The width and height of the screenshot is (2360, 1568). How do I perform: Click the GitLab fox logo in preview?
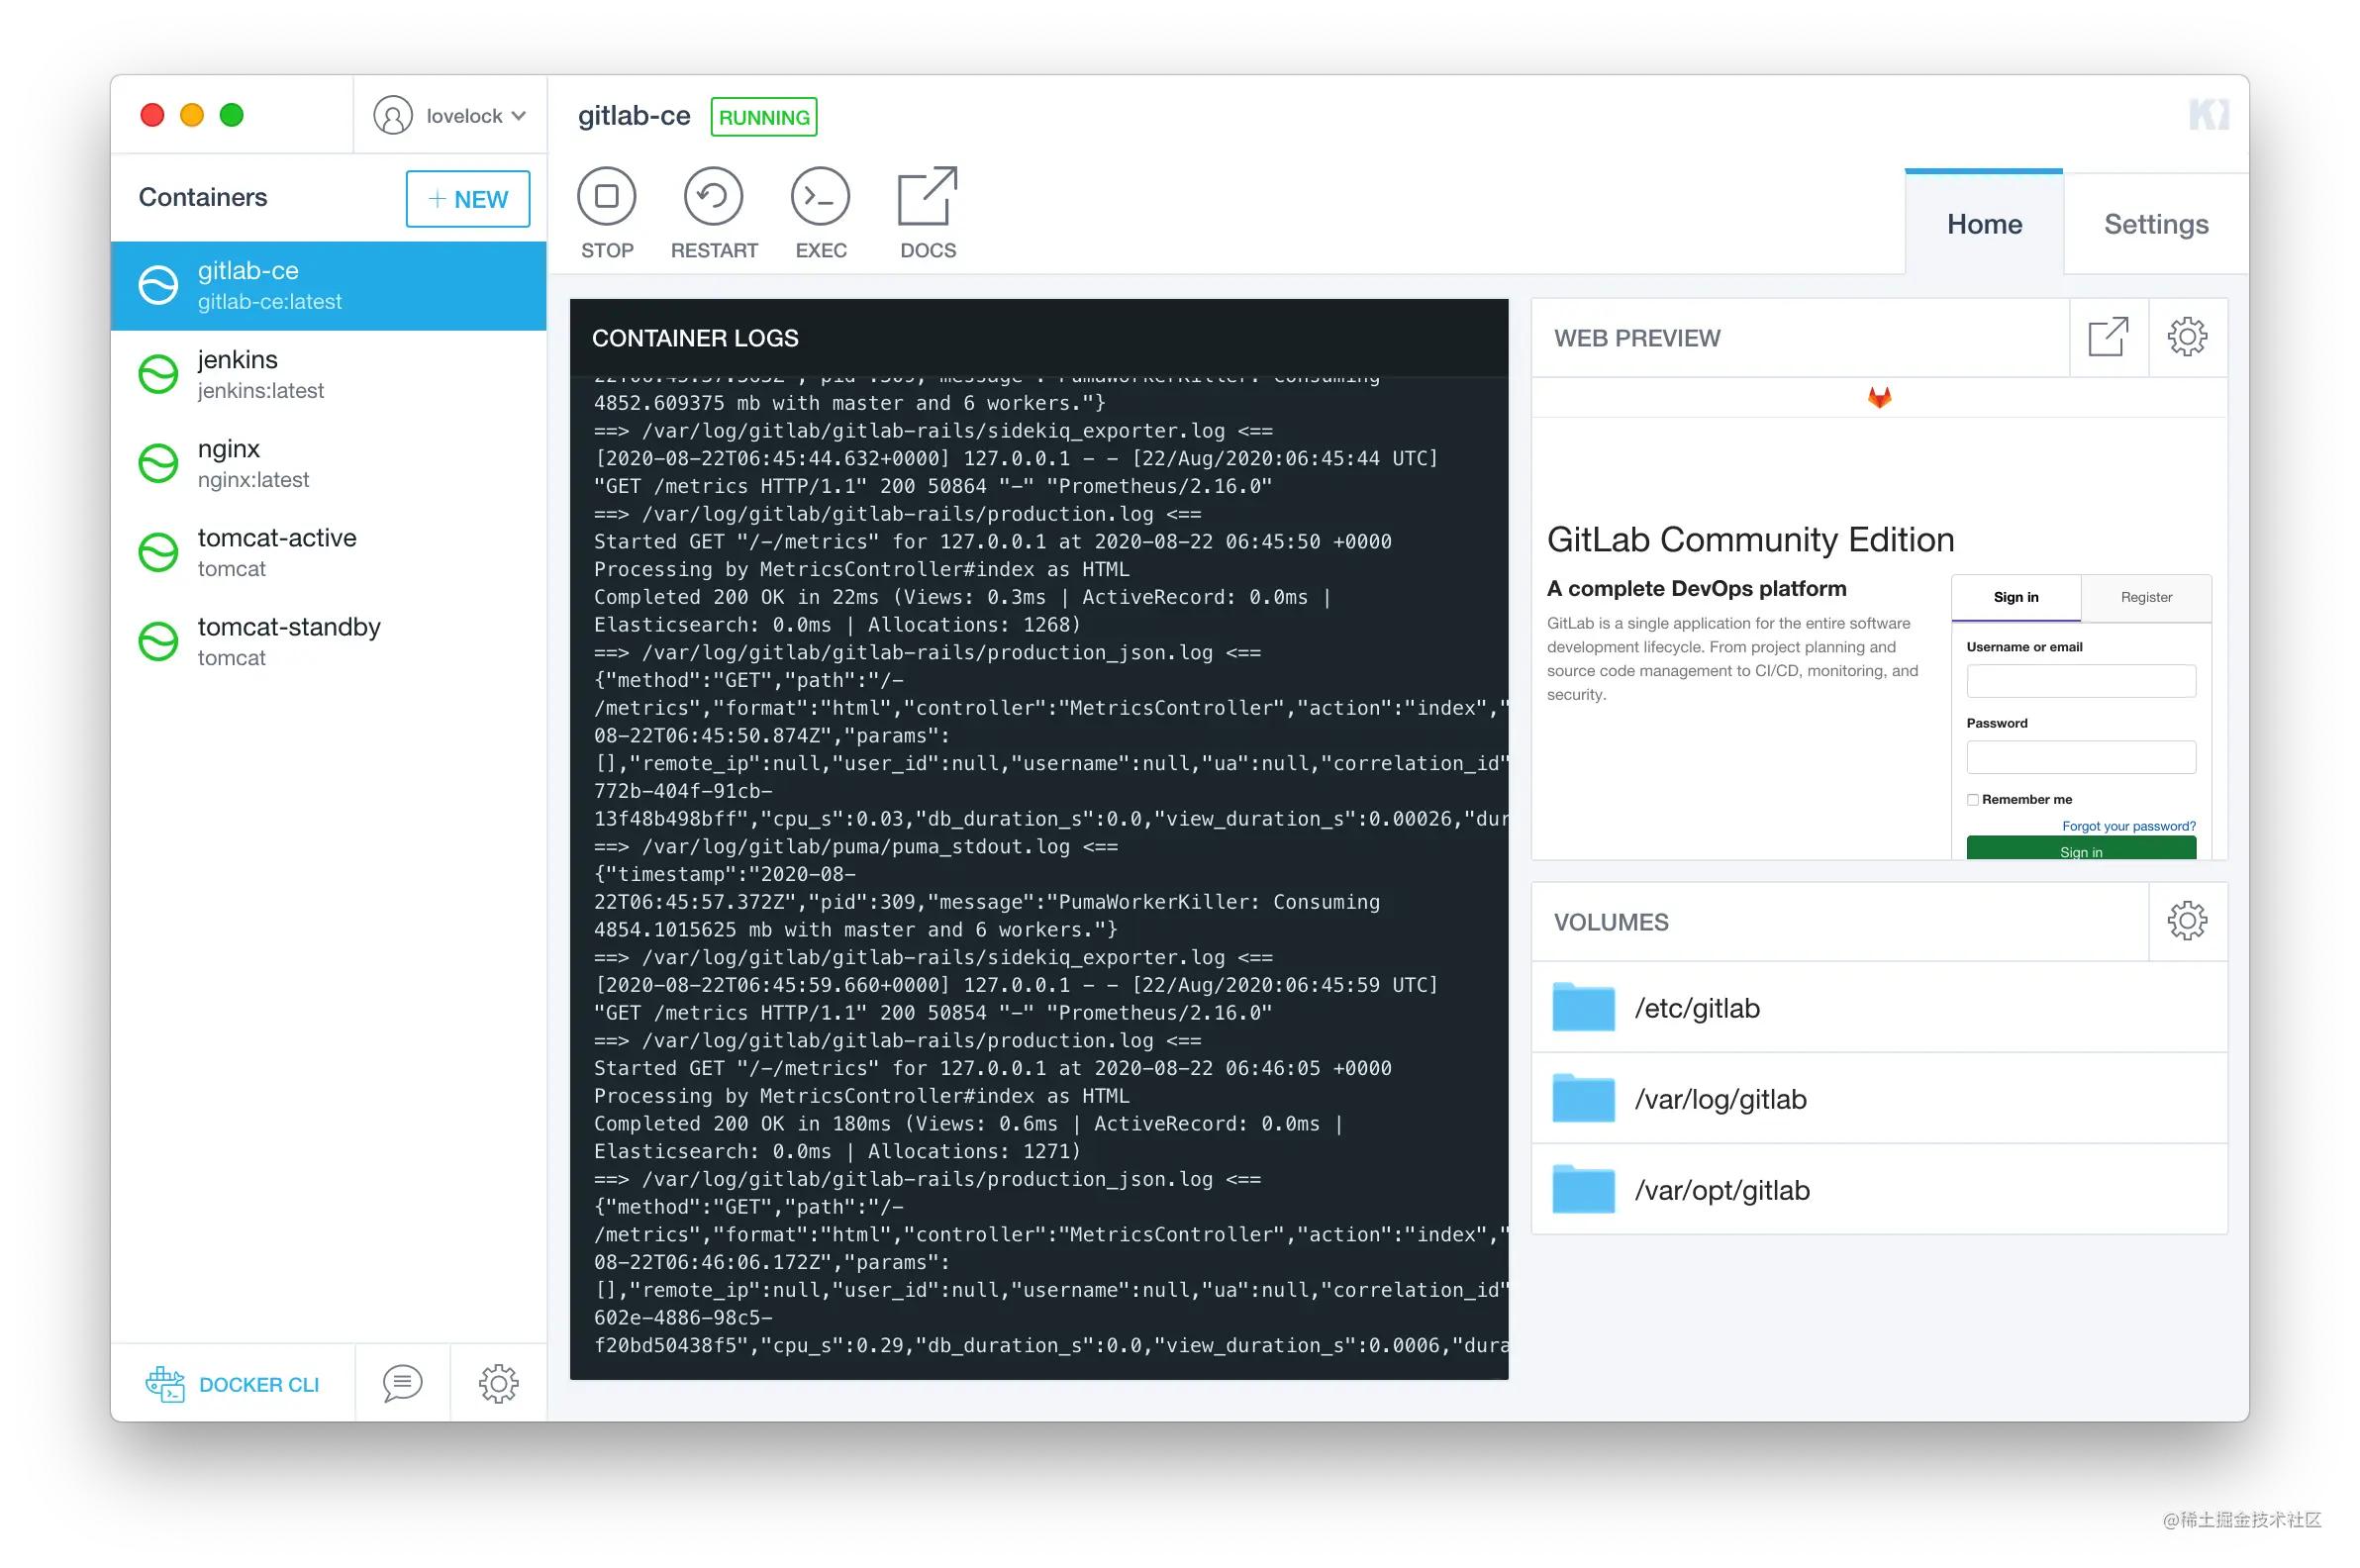coord(1879,398)
